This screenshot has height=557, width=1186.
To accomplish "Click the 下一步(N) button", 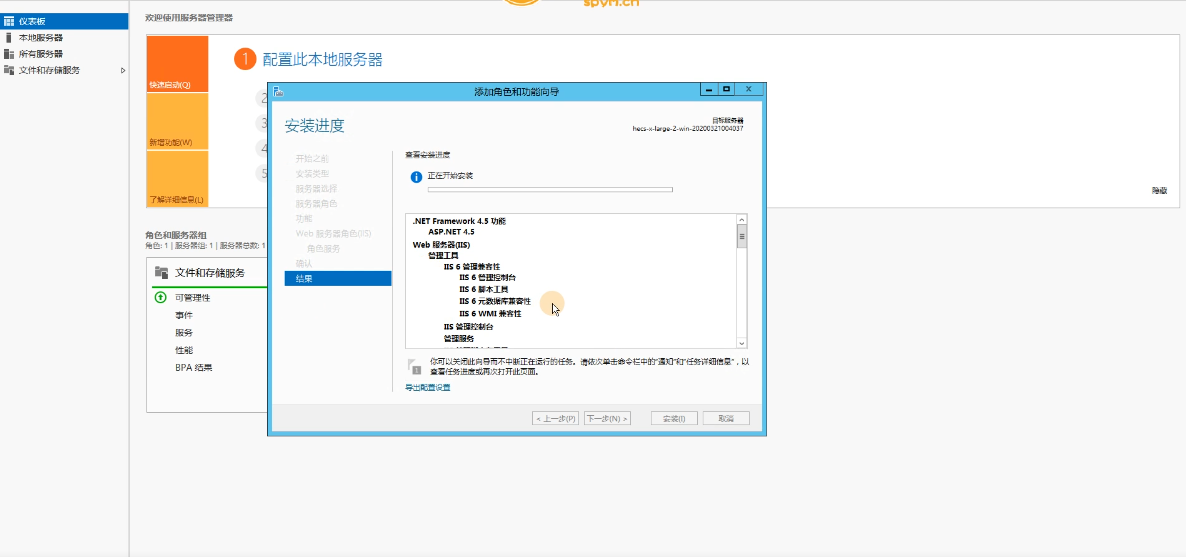I will 607,419.
